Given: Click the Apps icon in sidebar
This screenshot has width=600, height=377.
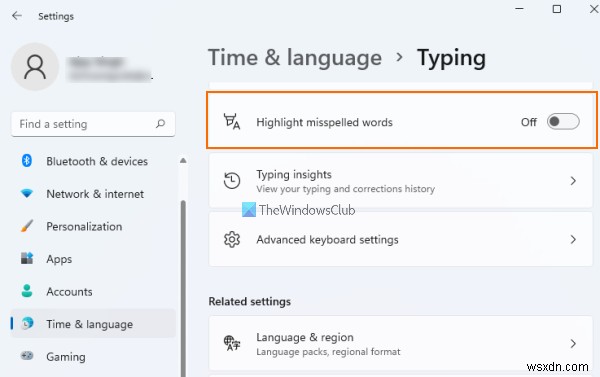Looking at the screenshot, I should [x=27, y=258].
